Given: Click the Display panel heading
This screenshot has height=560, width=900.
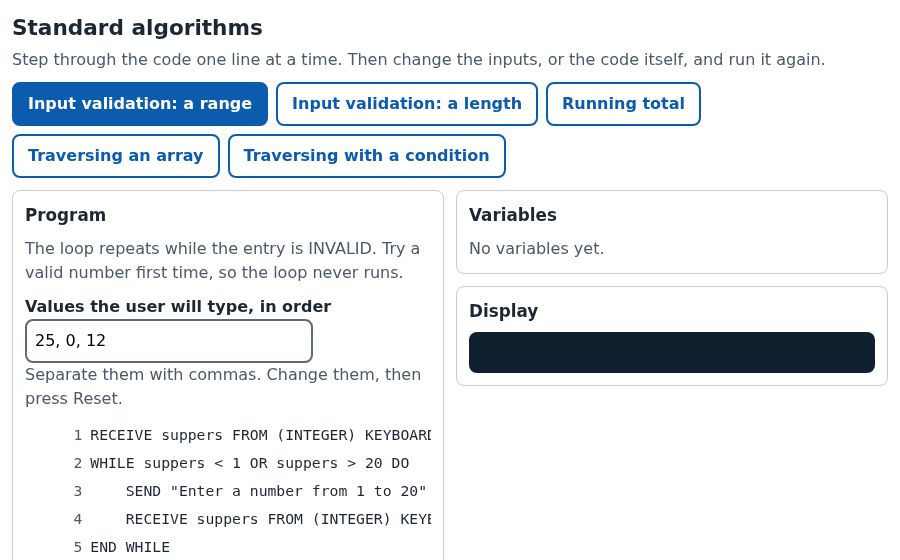Looking at the screenshot, I should click(x=503, y=311).
